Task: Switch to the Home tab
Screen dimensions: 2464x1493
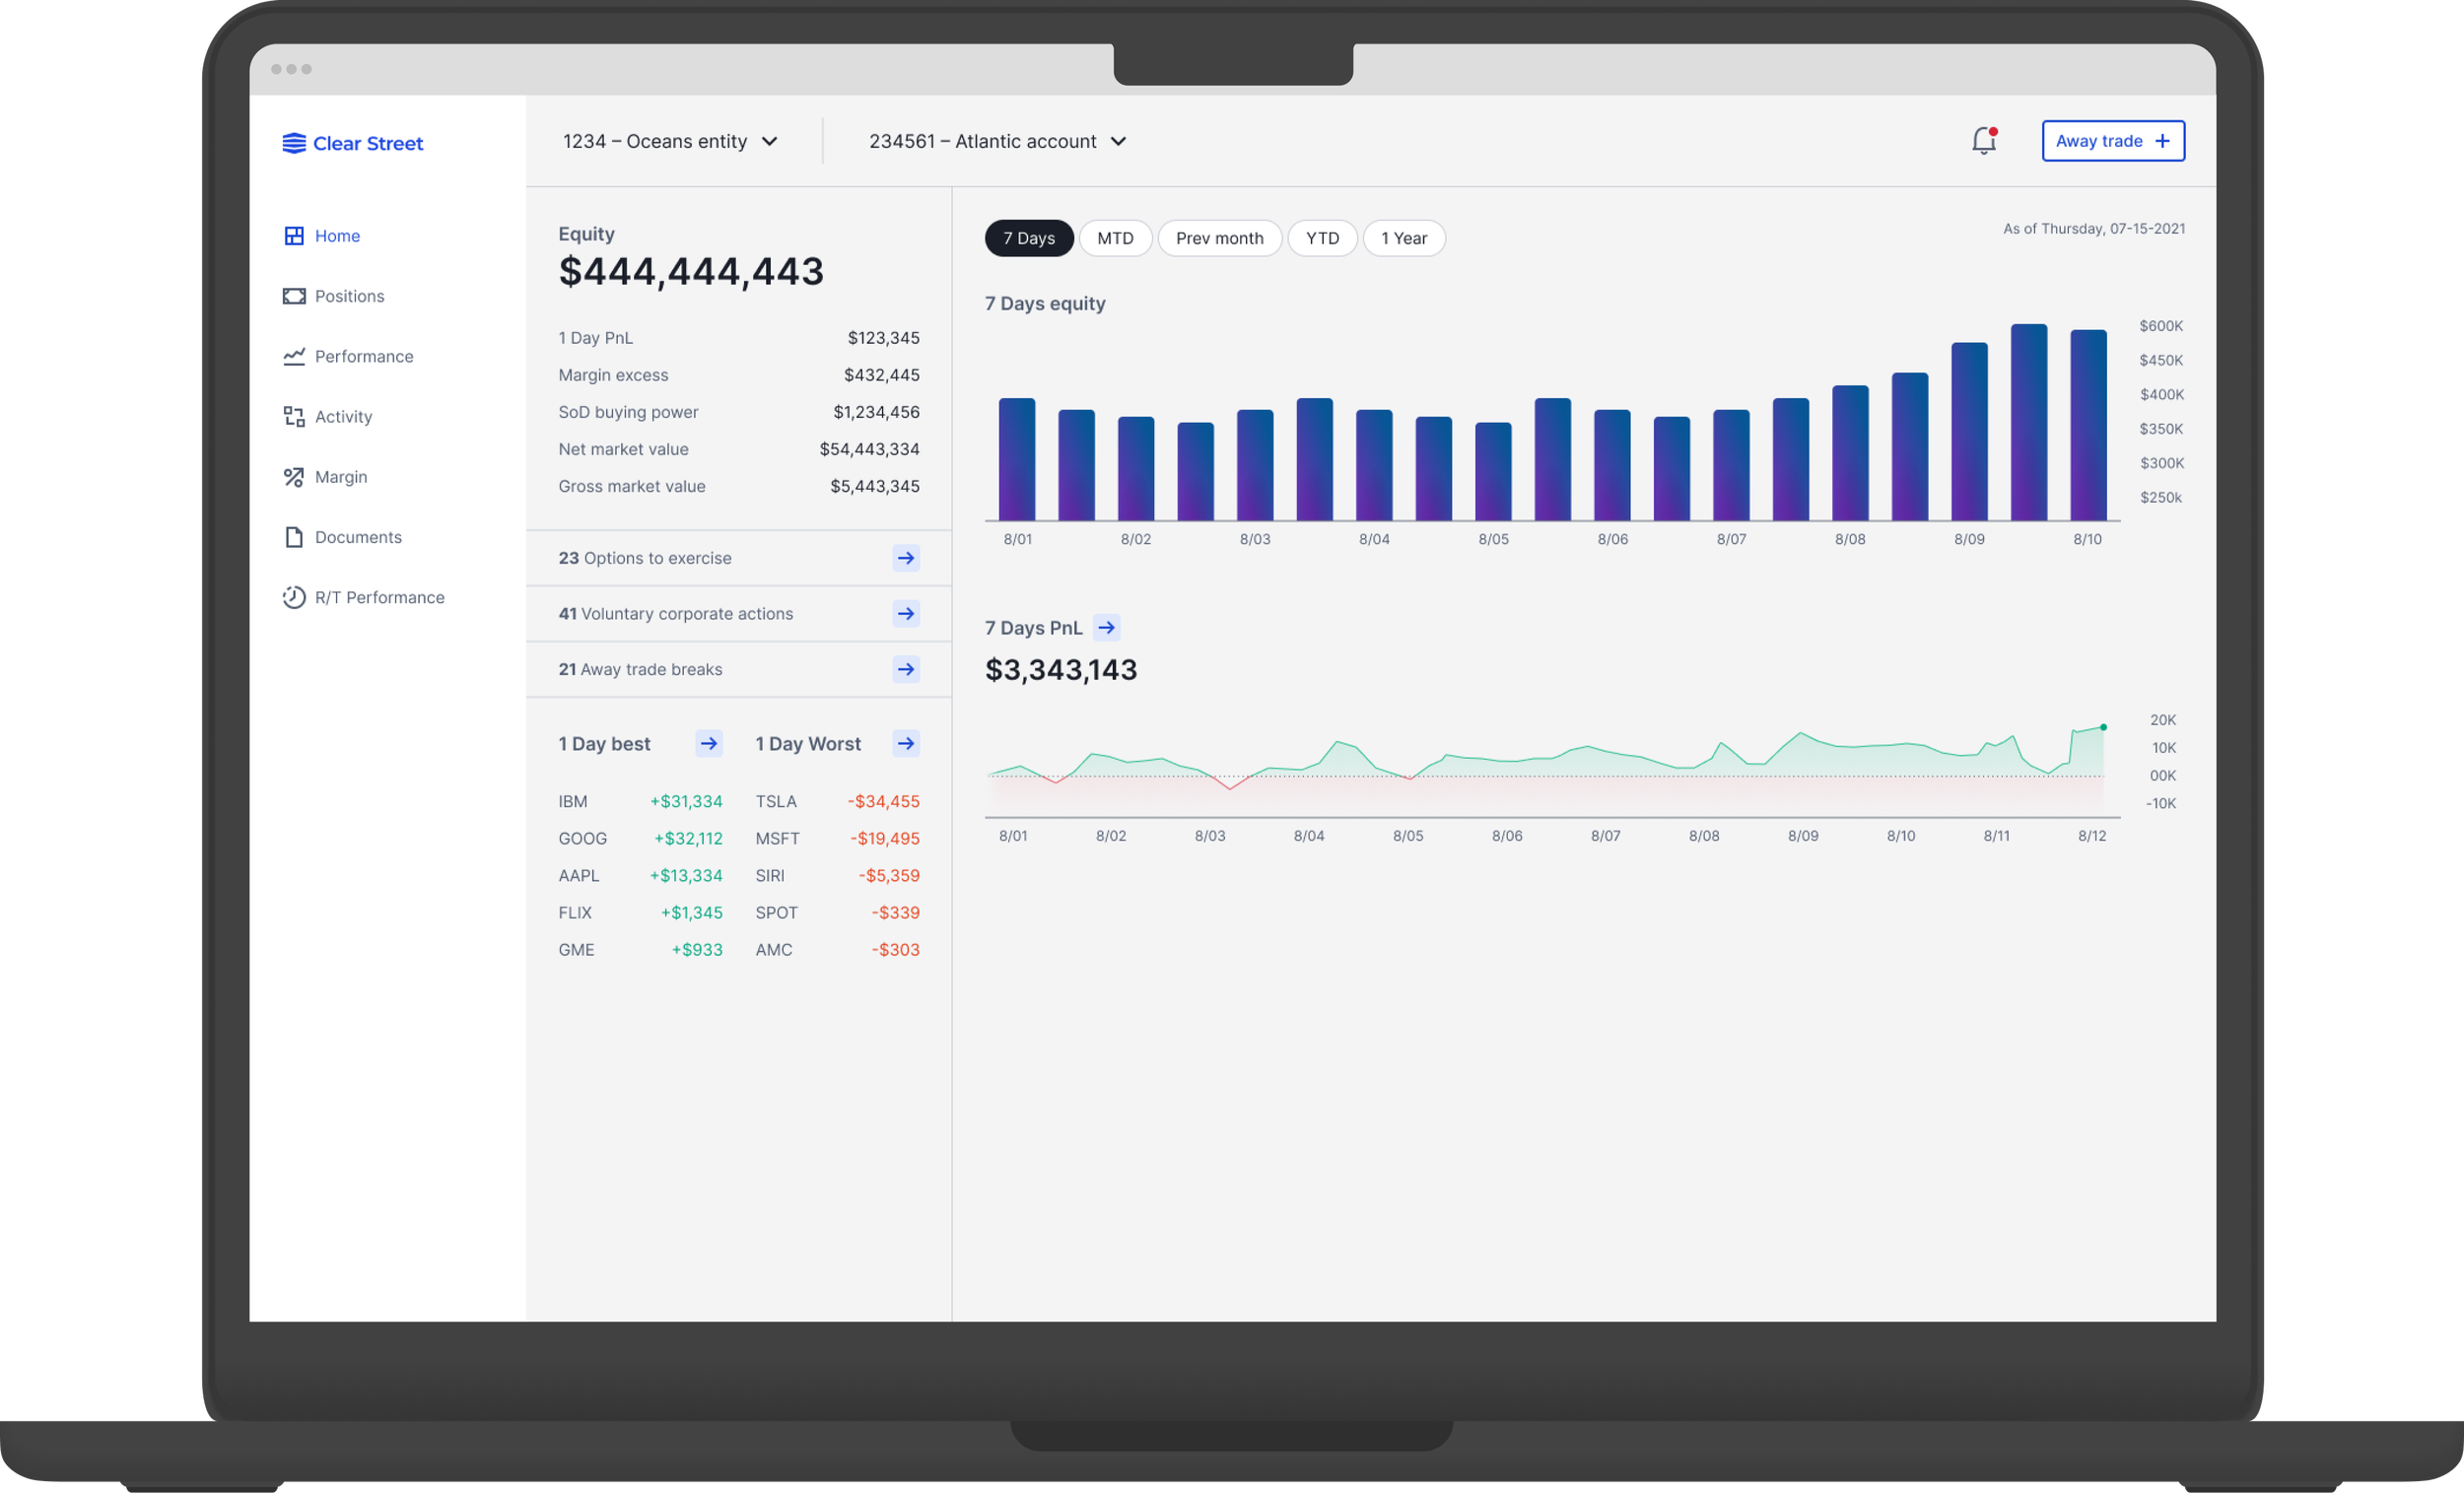Action: click(x=336, y=236)
